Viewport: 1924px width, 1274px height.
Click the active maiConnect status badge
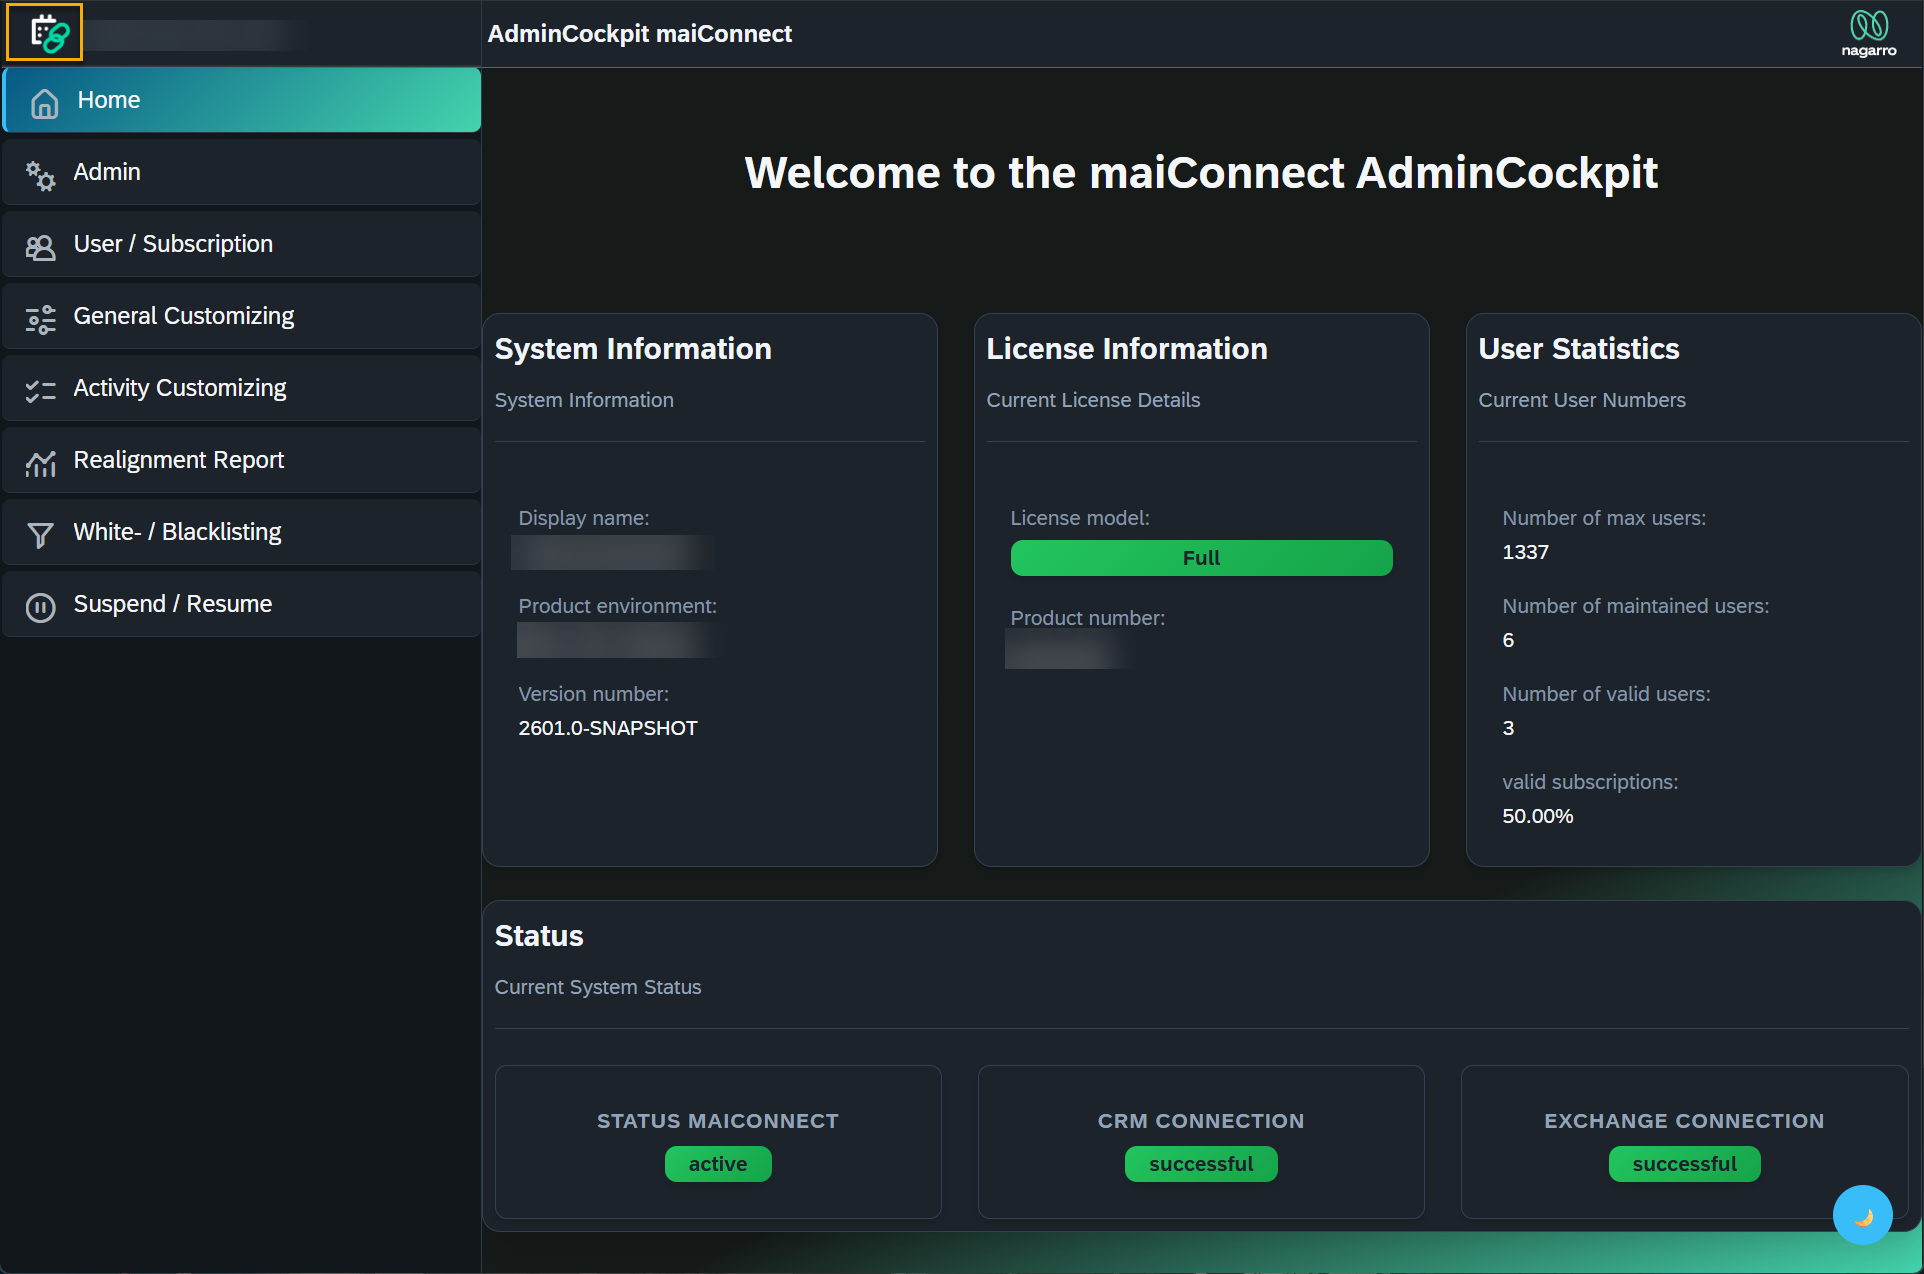point(718,1164)
